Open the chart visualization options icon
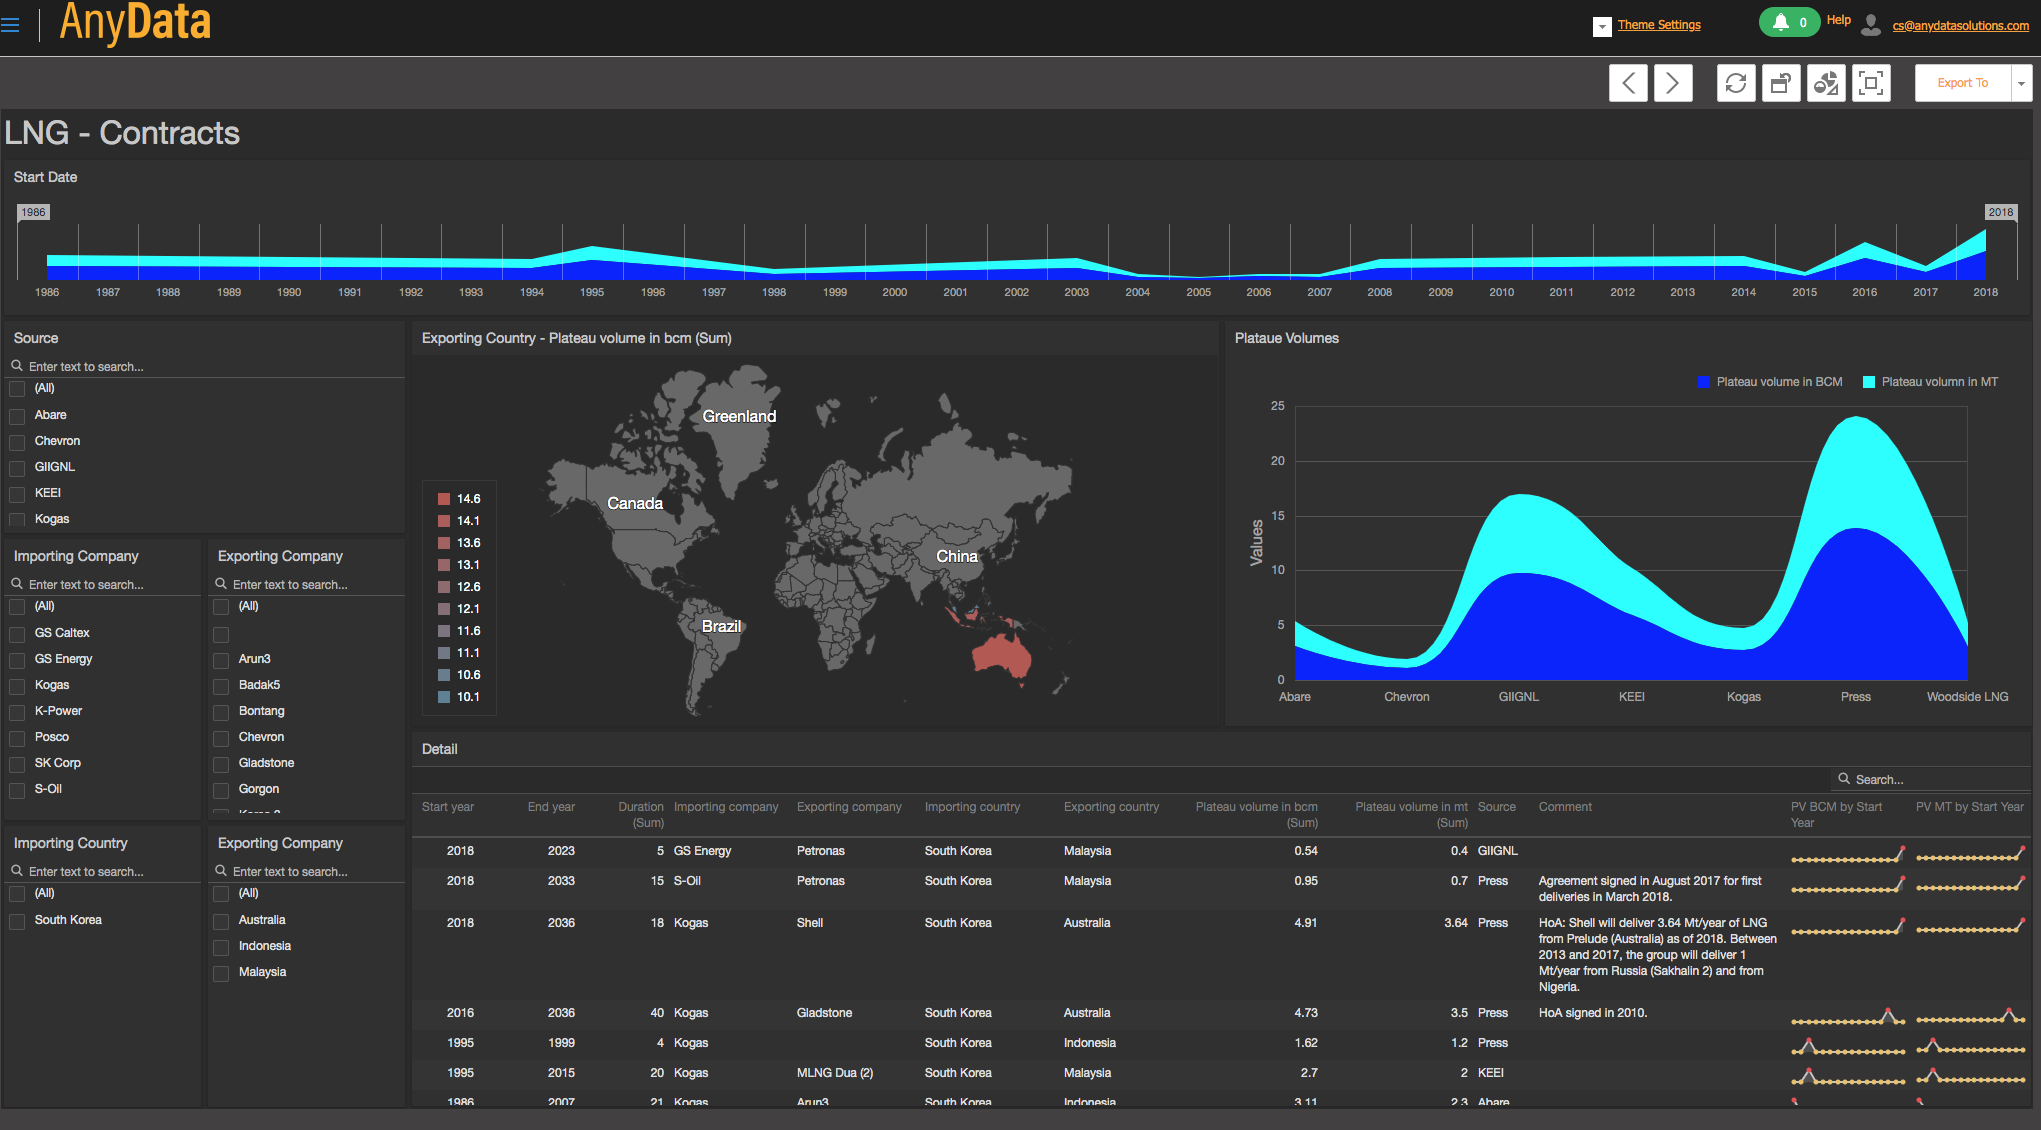This screenshot has height=1130, width=2041. [1826, 83]
